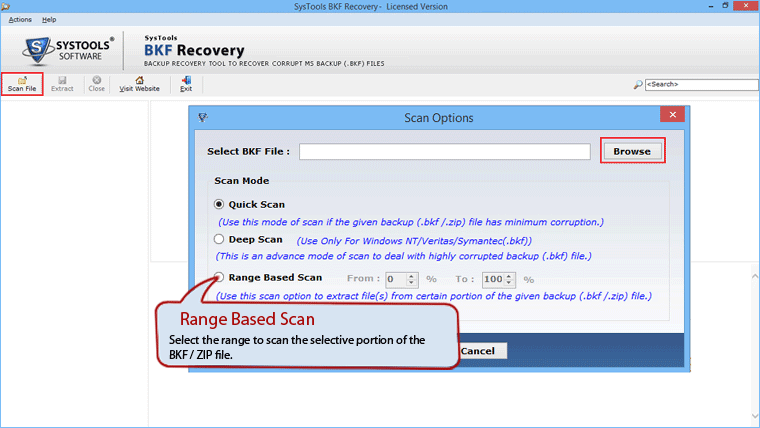Click the Exit toolbar icon
The image size is (760, 428).
click(x=186, y=84)
